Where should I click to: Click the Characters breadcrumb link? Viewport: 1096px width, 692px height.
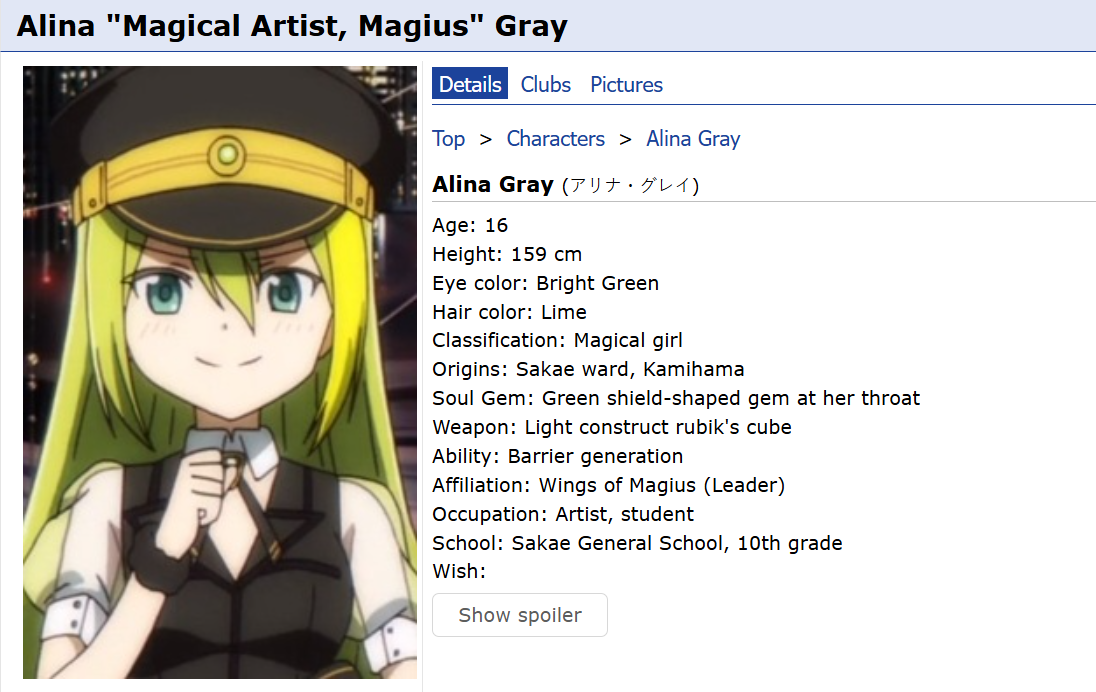556,139
